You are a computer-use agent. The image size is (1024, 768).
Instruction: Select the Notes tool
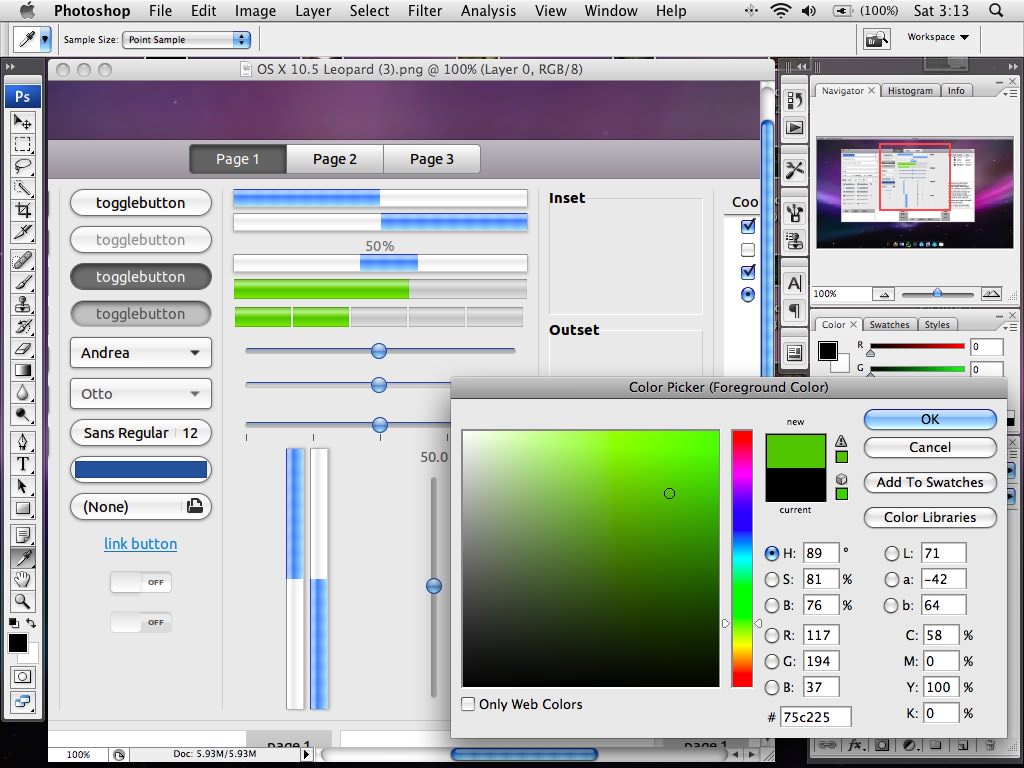click(x=23, y=536)
